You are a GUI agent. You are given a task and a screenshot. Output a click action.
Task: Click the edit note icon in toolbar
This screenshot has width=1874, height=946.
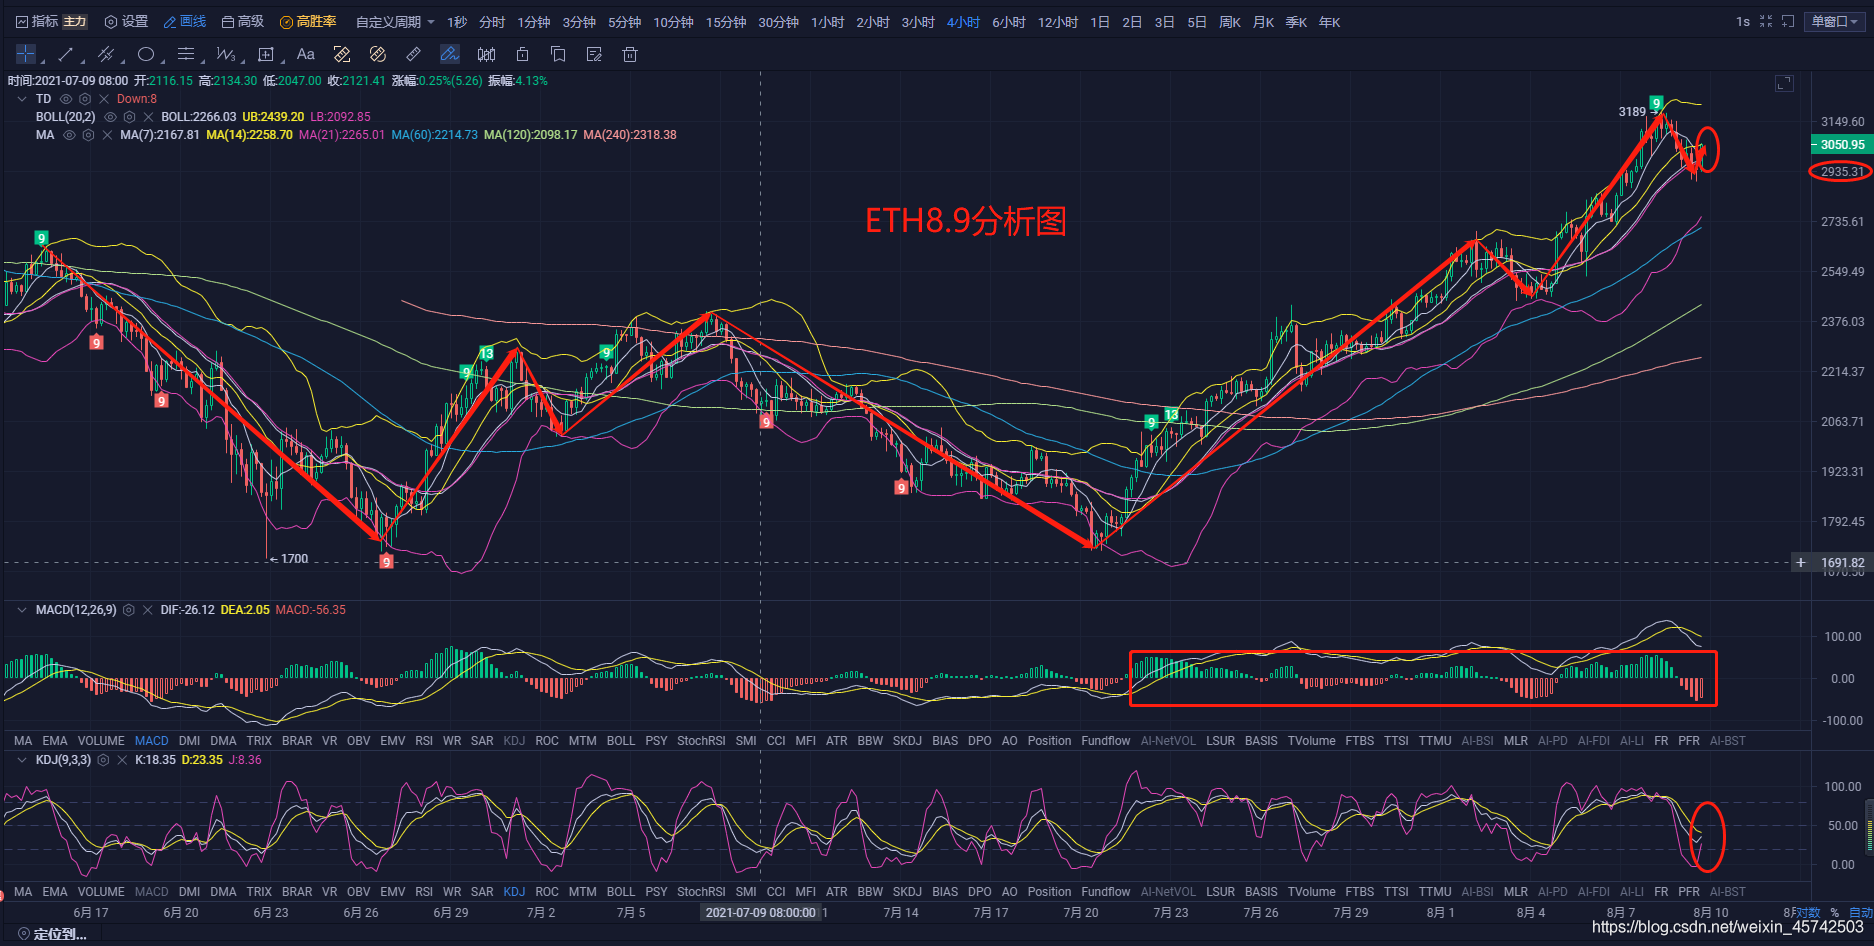click(x=594, y=54)
